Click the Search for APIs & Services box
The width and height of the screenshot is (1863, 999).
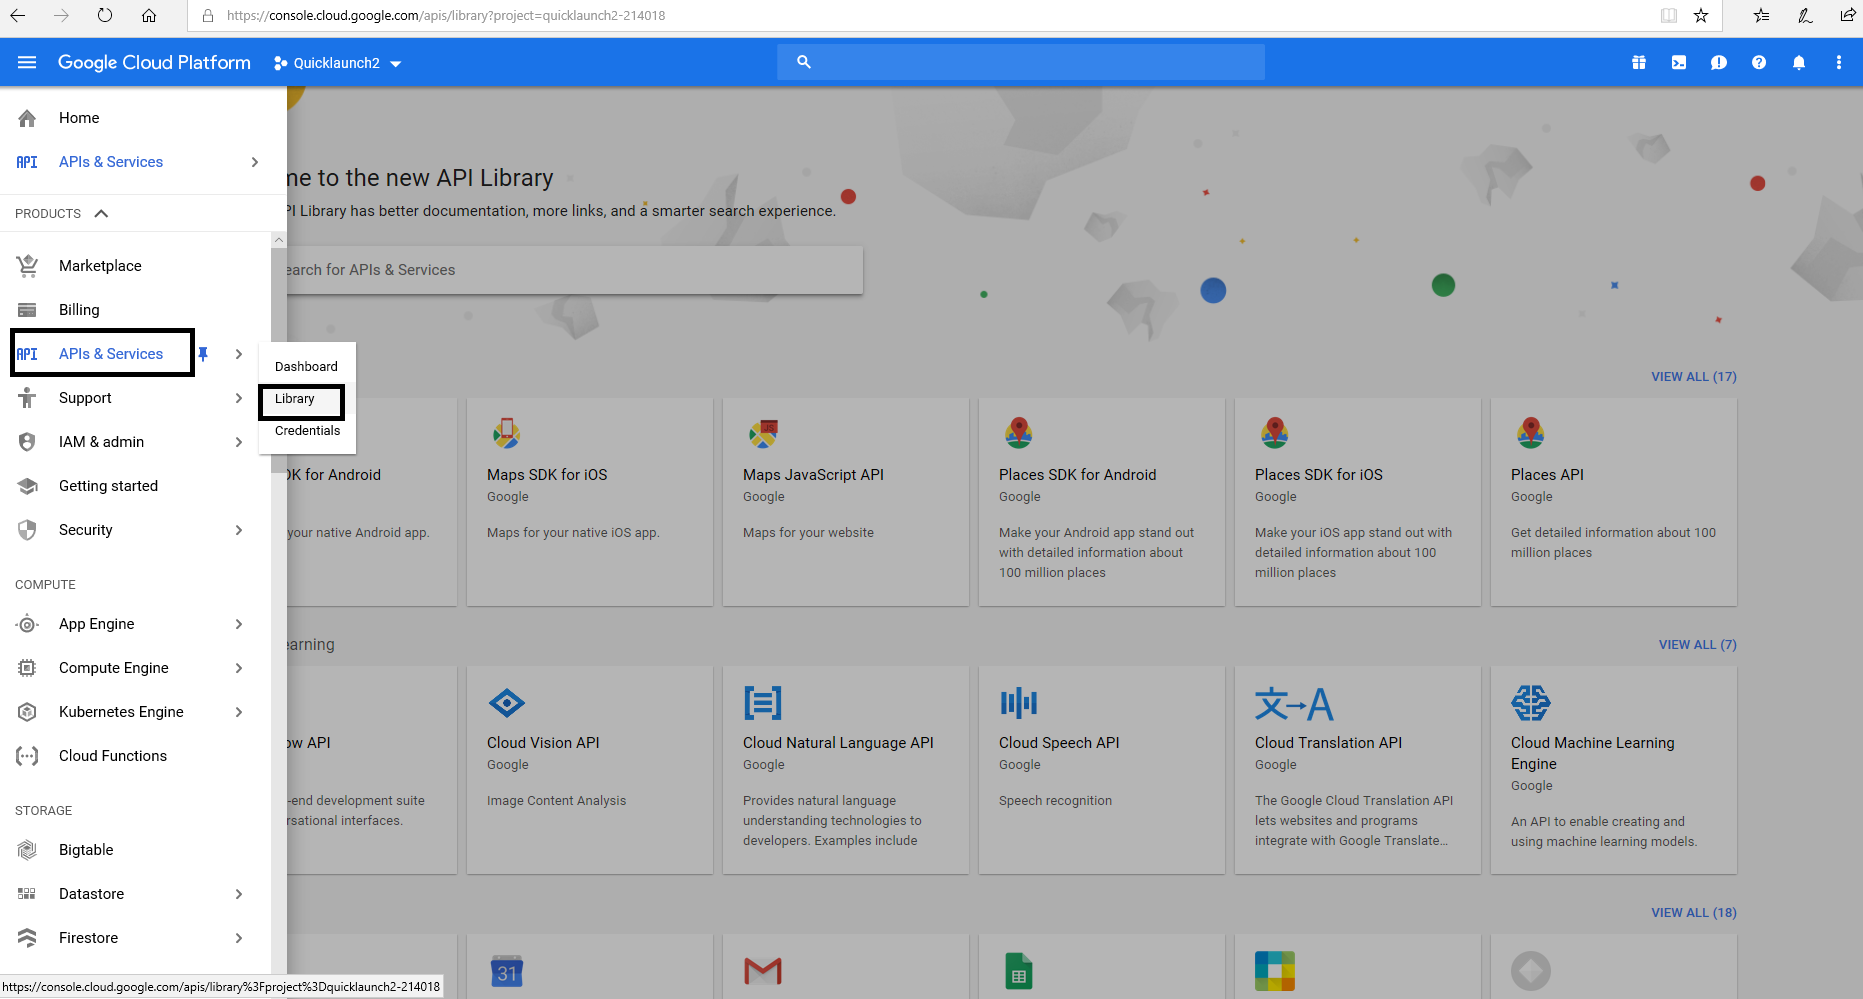point(574,270)
